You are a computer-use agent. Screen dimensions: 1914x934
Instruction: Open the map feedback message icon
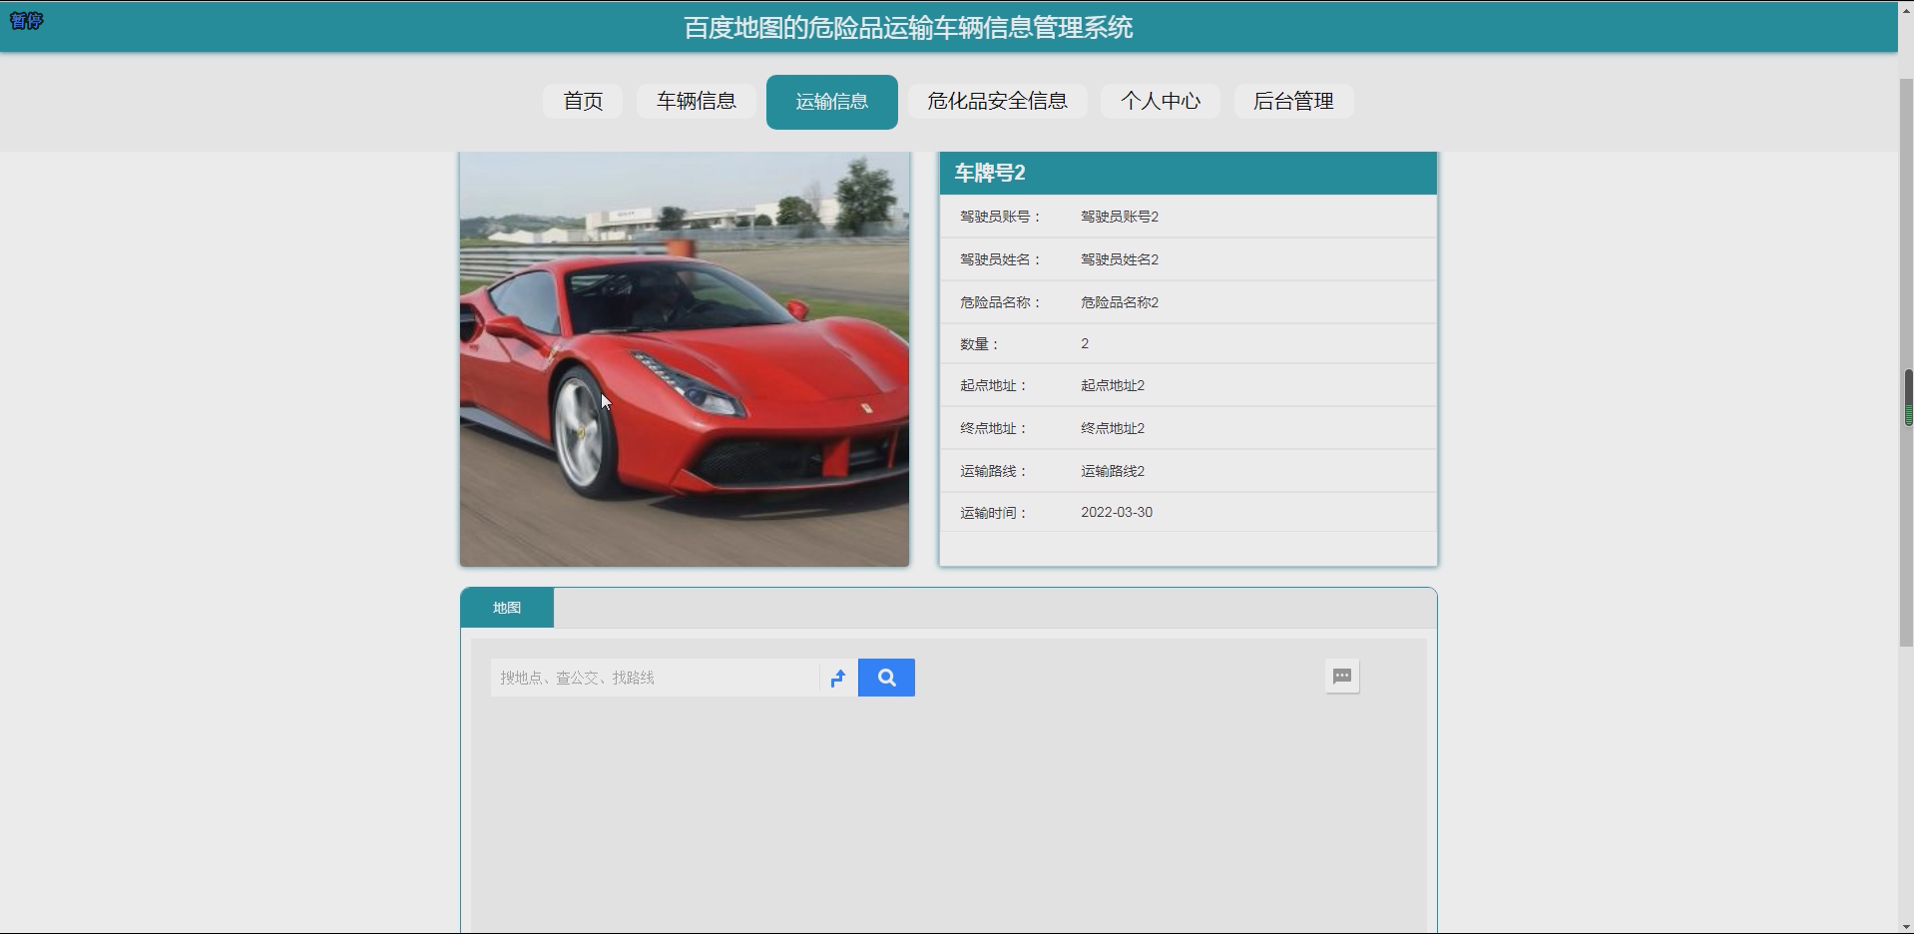click(1342, 677)
